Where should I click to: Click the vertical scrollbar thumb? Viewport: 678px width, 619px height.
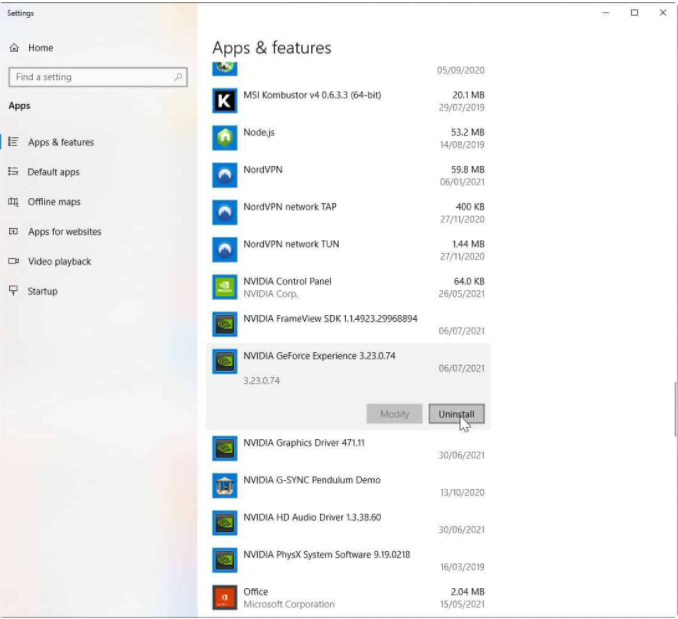tap(675, 409)
